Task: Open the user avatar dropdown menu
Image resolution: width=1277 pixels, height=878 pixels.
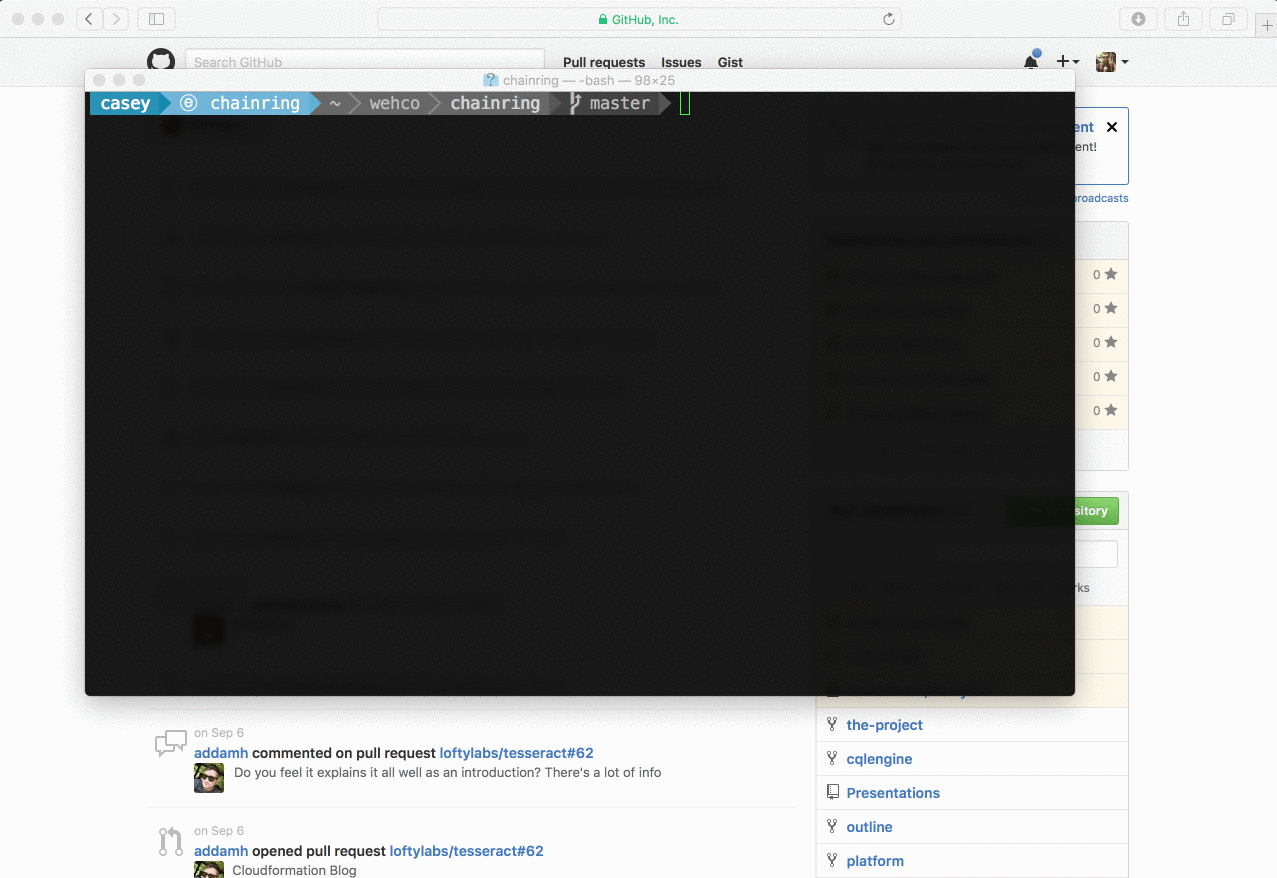Action: (x=1112, y=62)
